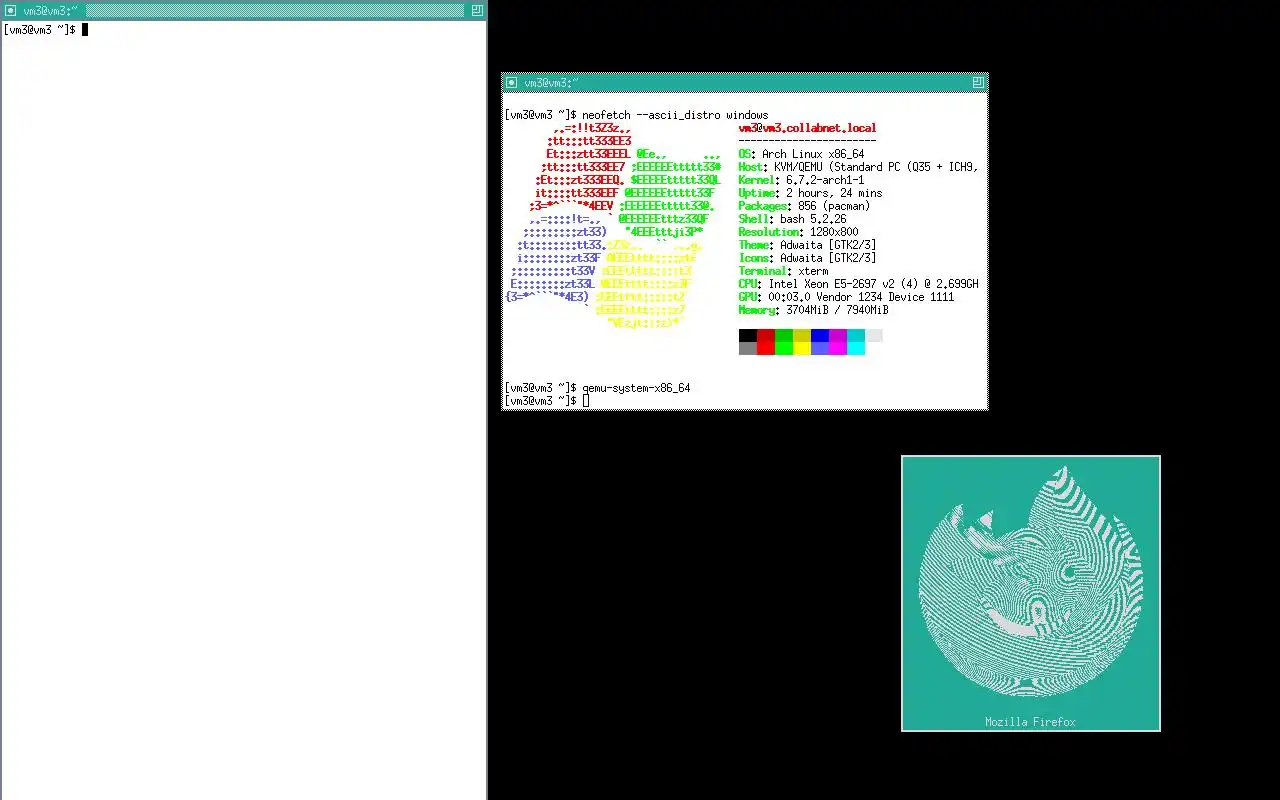
Task: Select neofetch terminal title bar "vm3@vm3:~"
Action: (745, 82)
